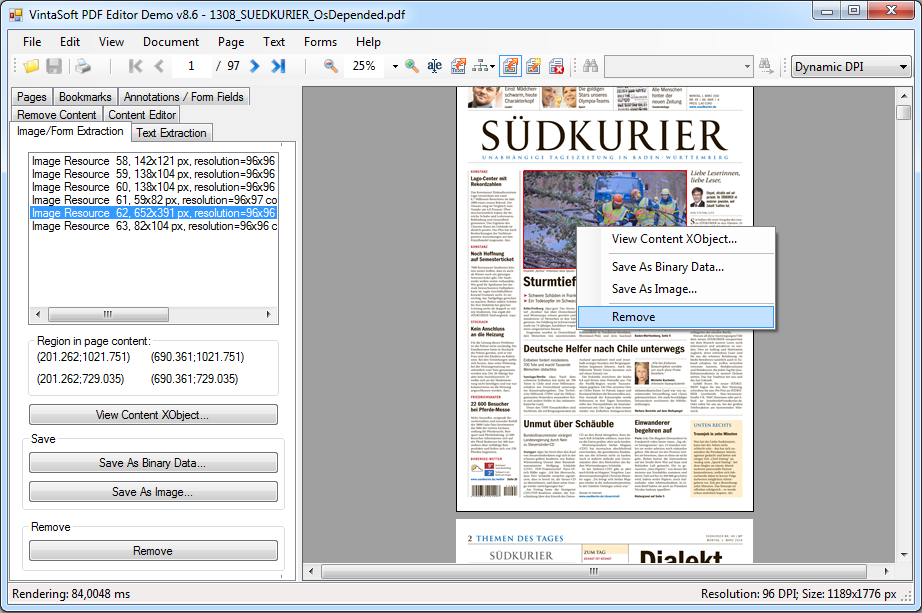Viewport: 922px width, 613px height.
Task: Open the Edit menu
Action: [x=69, y=42]
